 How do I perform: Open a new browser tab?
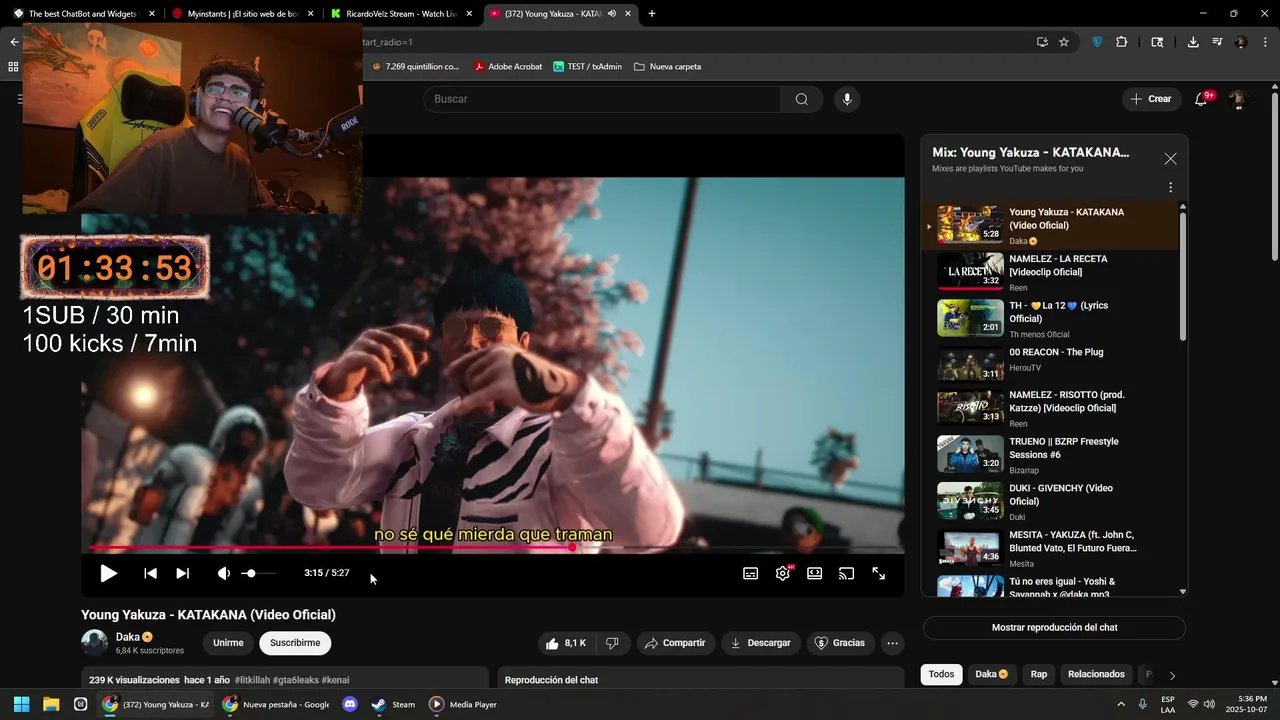[x=652, y=14]
